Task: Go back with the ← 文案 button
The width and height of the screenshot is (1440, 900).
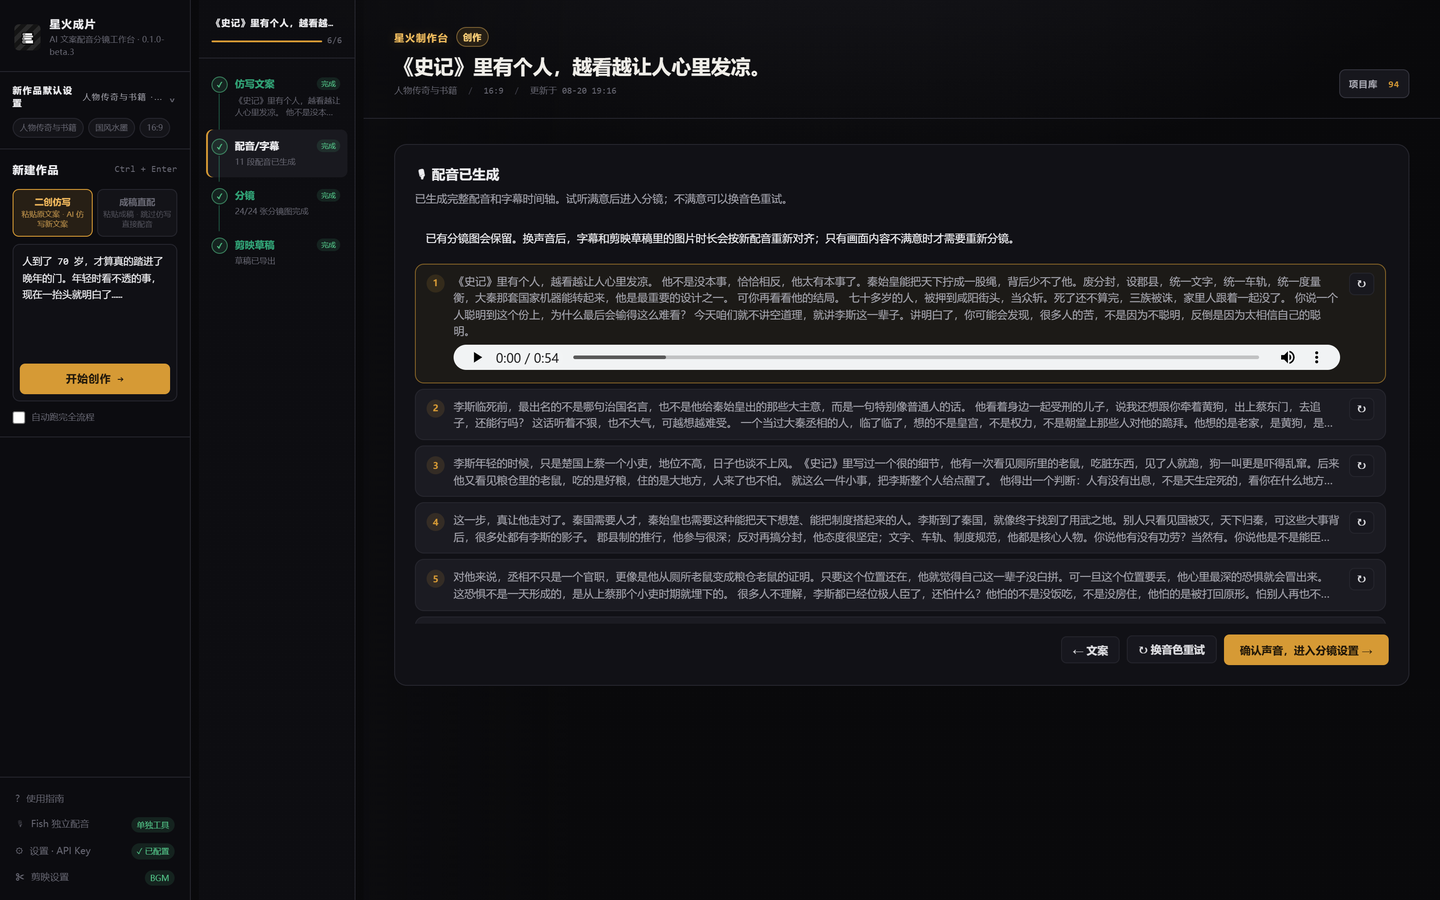Action: [1090, 650]
